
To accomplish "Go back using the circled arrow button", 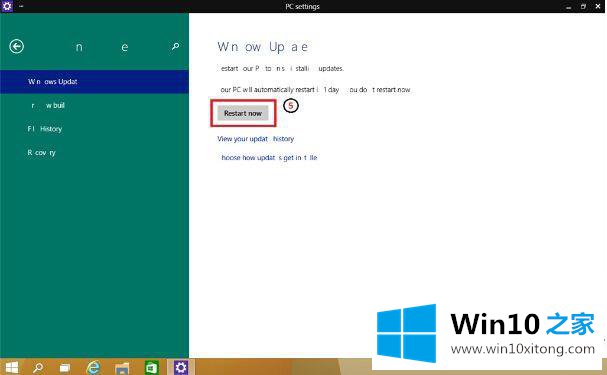I will (17, 46).
